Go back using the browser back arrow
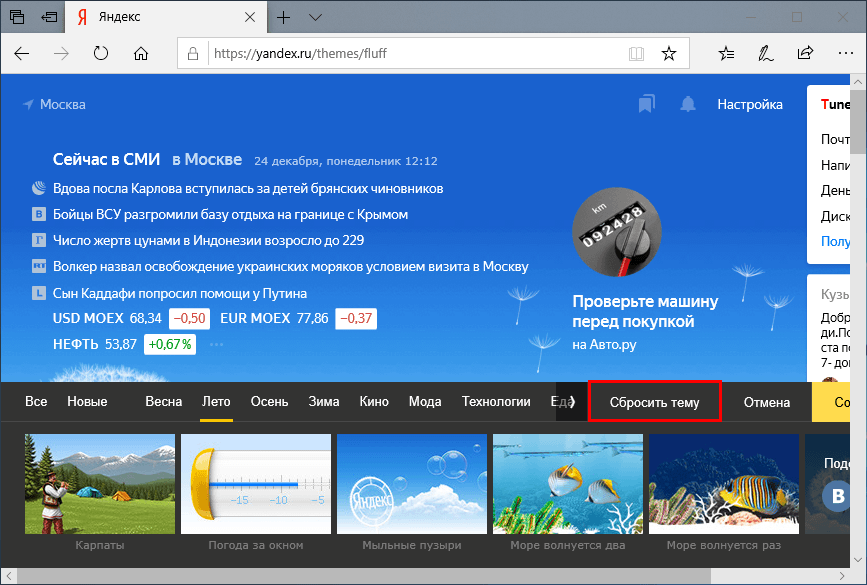The width and height of the screenshot is (867, 585). pyautogui.click(x=22, y=54)
